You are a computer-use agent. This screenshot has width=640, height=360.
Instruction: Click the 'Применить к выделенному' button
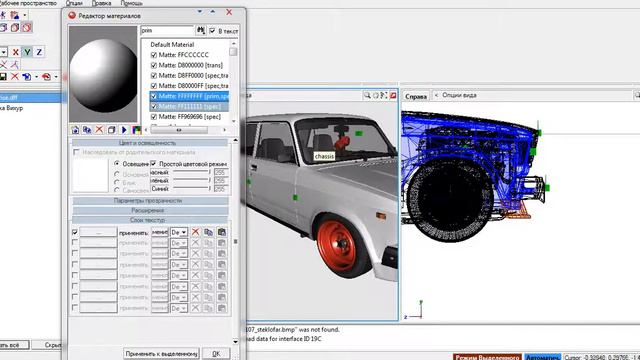[x=162, y=353]
